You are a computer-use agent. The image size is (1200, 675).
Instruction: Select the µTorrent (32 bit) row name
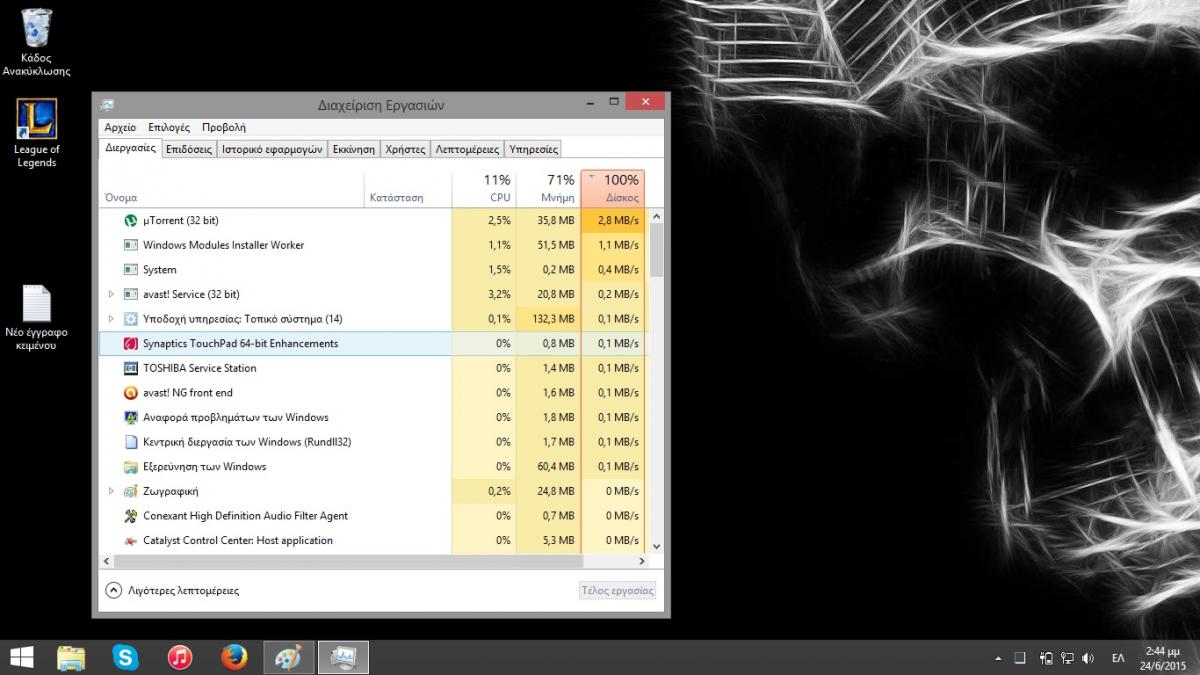tap(181, 220)
